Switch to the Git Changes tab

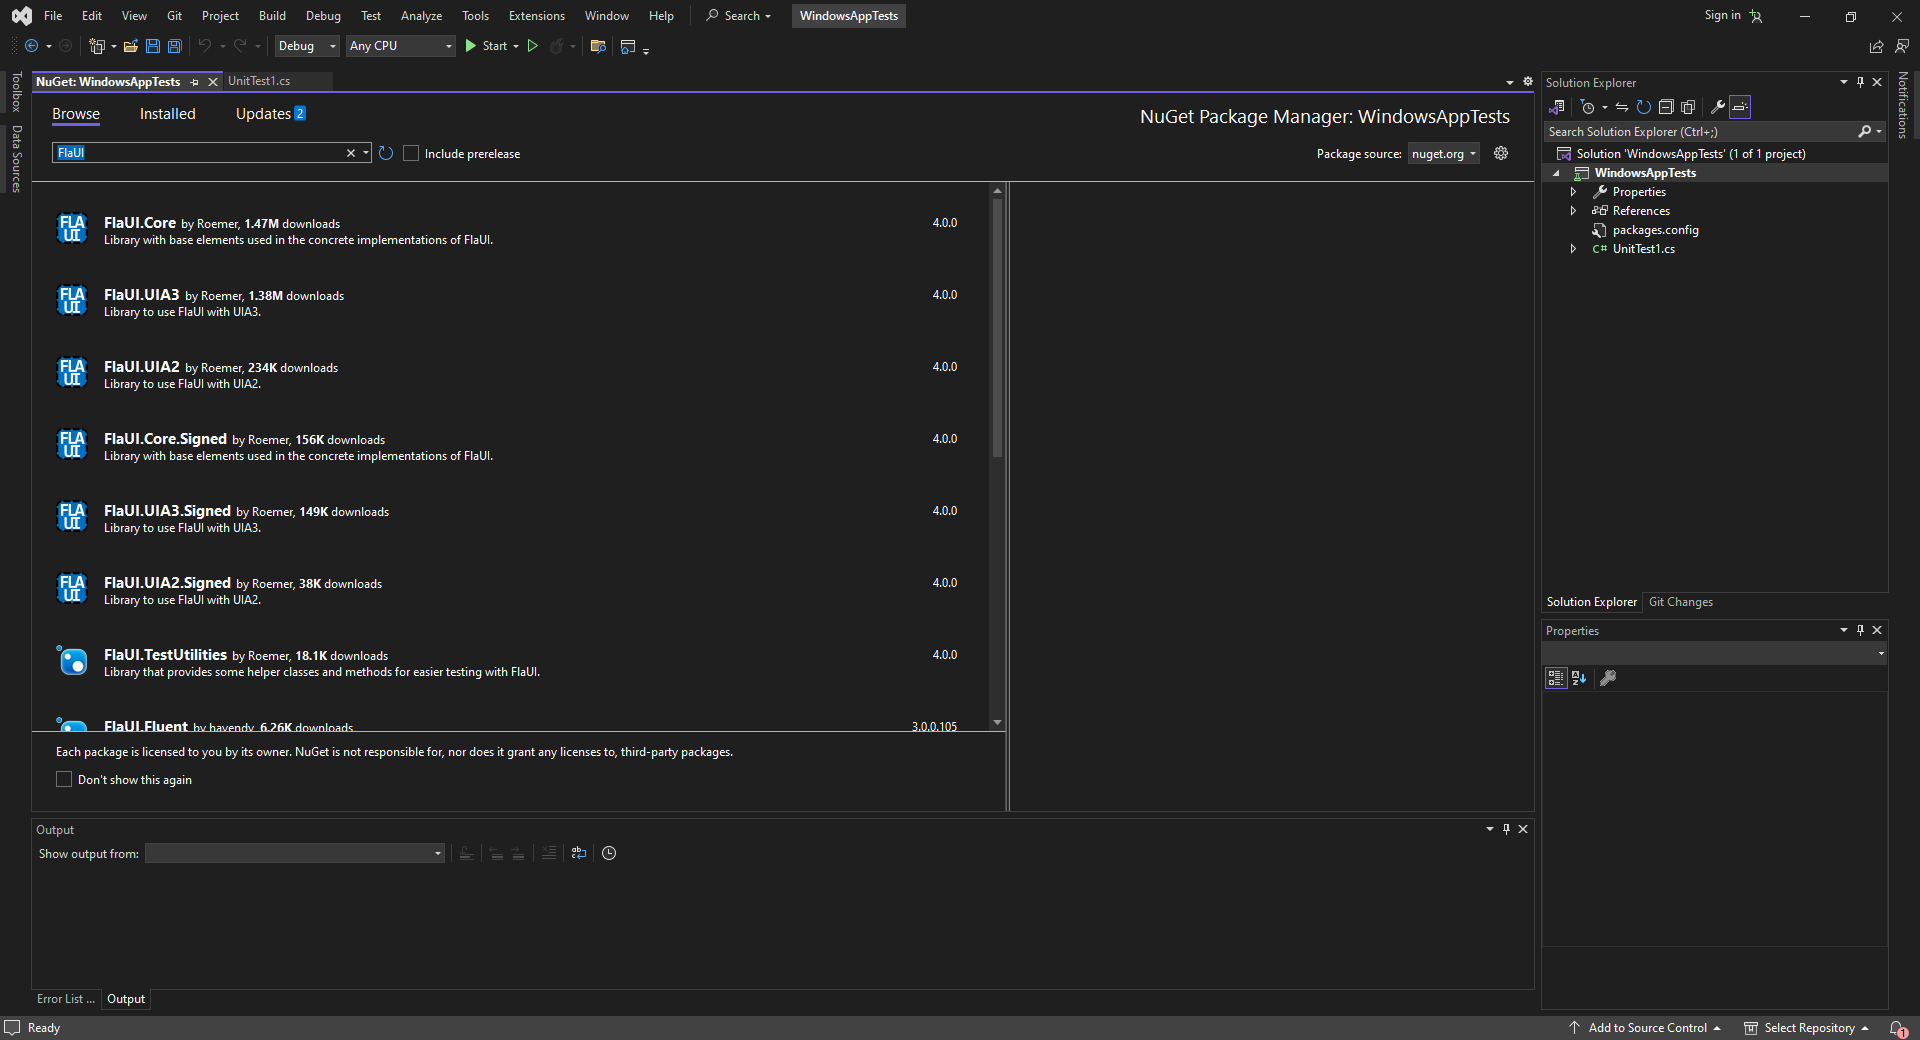1680,602
